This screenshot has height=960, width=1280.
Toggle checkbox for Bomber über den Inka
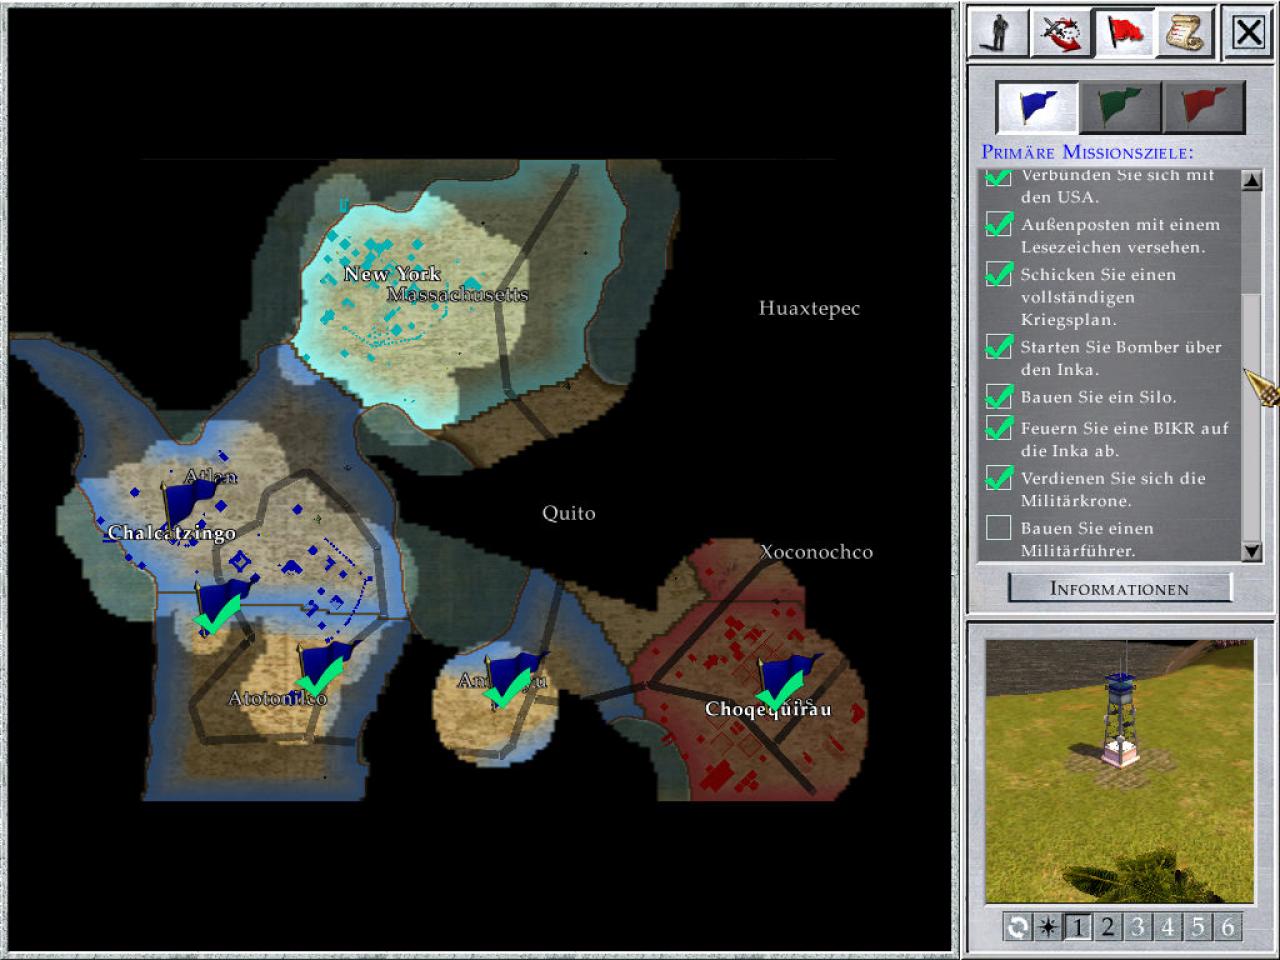coord(998,347)
